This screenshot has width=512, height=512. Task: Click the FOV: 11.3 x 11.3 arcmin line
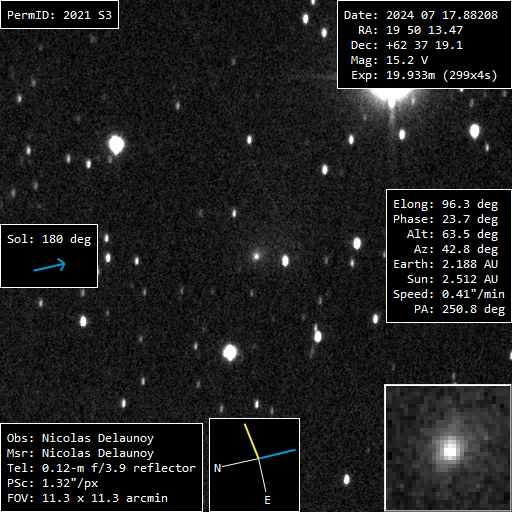click(87, 498)
